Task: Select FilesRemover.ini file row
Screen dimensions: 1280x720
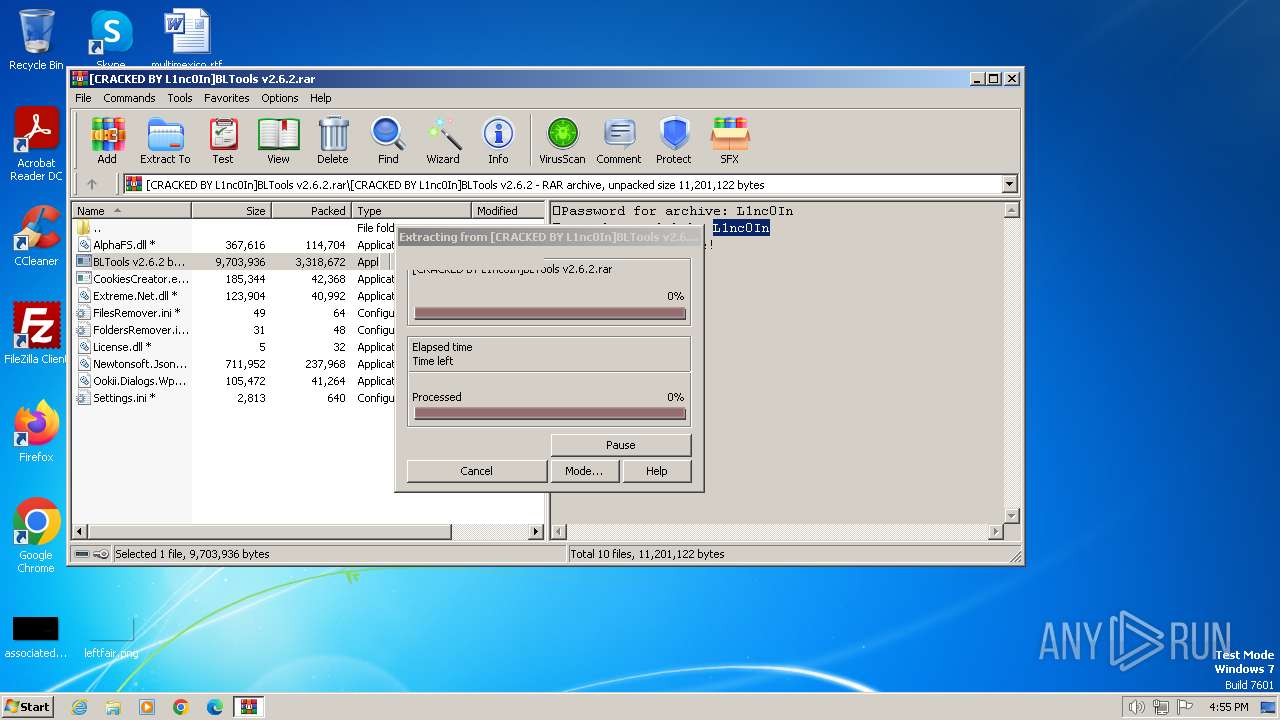Action: coord(235,313)
